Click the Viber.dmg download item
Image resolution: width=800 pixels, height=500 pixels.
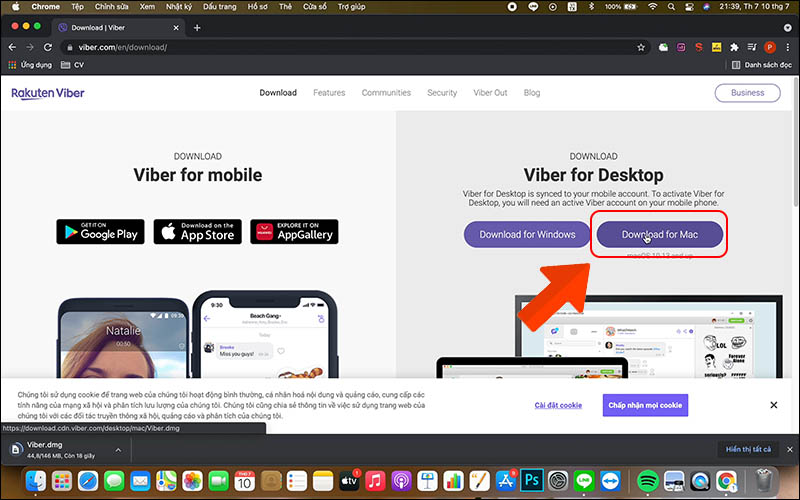(60, 450)
